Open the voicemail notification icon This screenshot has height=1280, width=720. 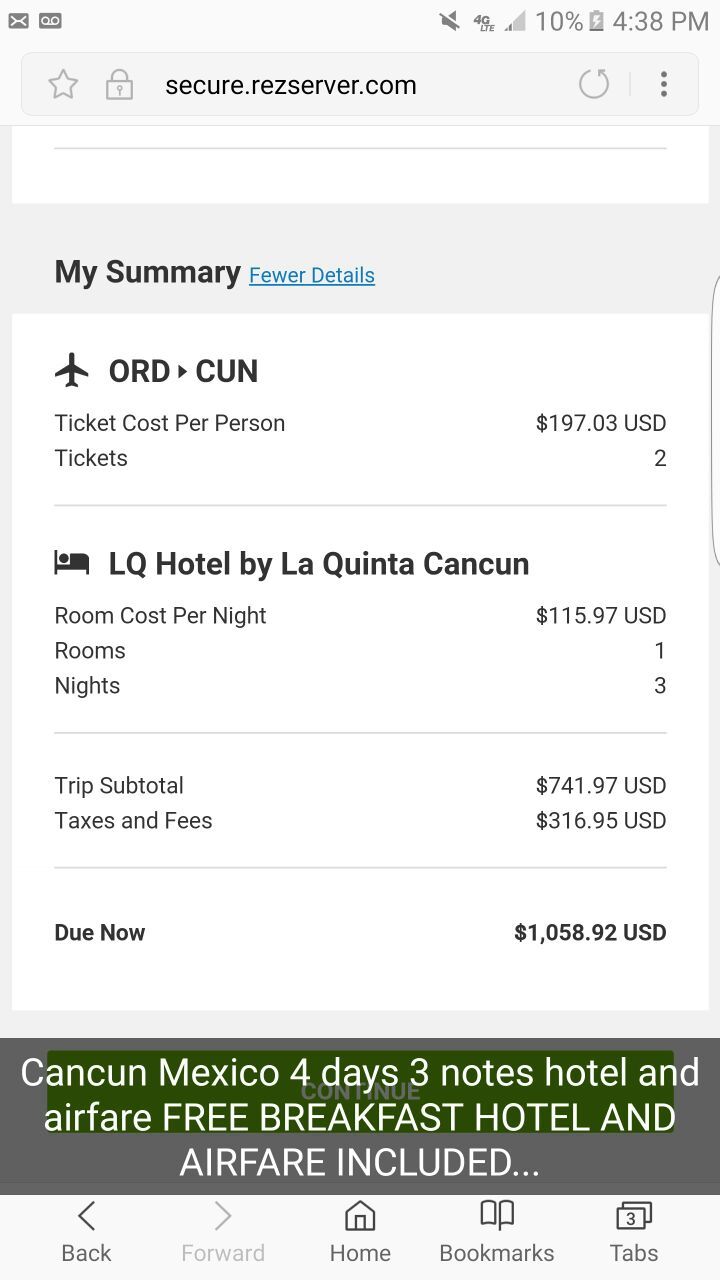pyautogui.click(x=50, y=21)
